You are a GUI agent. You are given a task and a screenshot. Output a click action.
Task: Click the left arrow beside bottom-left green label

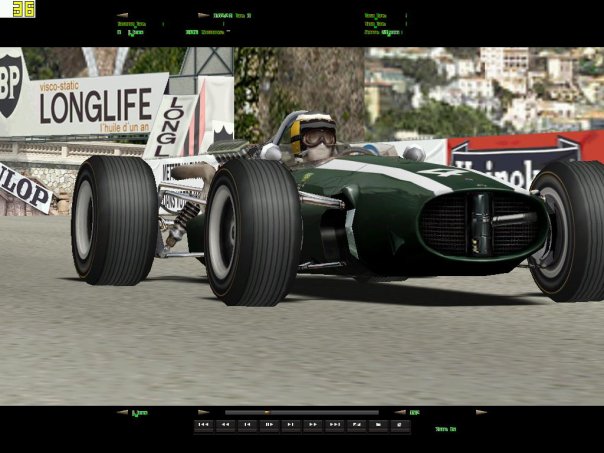122,412
